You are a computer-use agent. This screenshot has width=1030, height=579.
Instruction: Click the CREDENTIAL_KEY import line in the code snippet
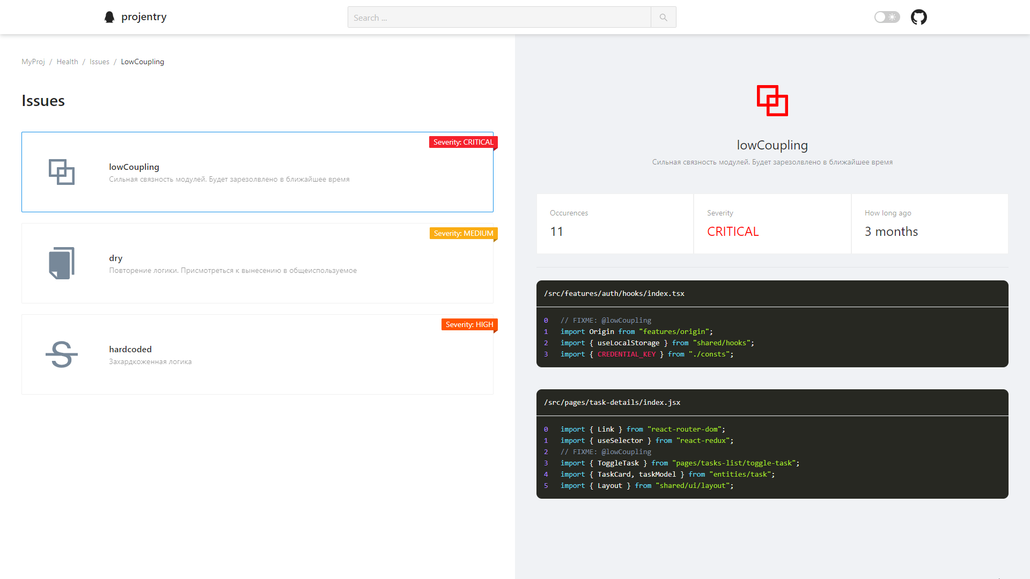point(647,353)
